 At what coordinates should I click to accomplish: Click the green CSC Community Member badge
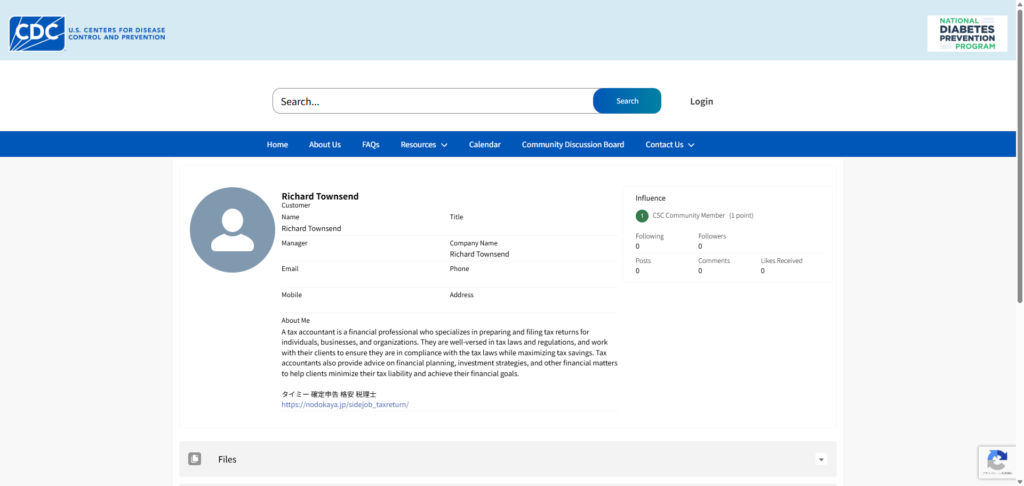click(642, 215)
